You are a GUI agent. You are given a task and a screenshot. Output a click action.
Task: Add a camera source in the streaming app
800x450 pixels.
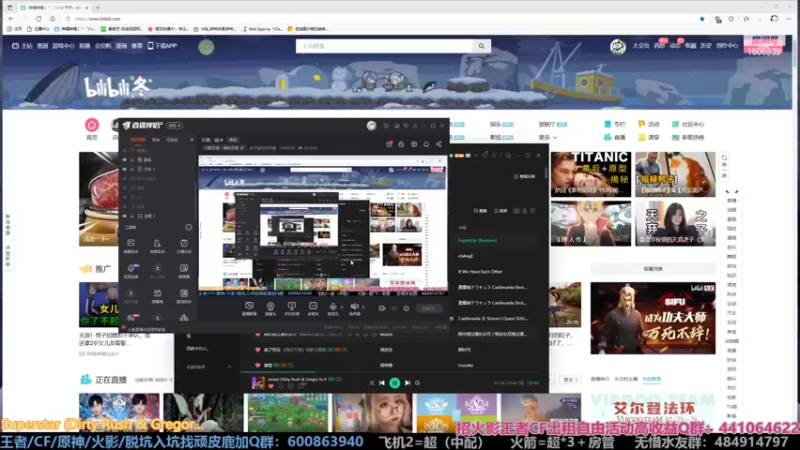click(270, 308)
